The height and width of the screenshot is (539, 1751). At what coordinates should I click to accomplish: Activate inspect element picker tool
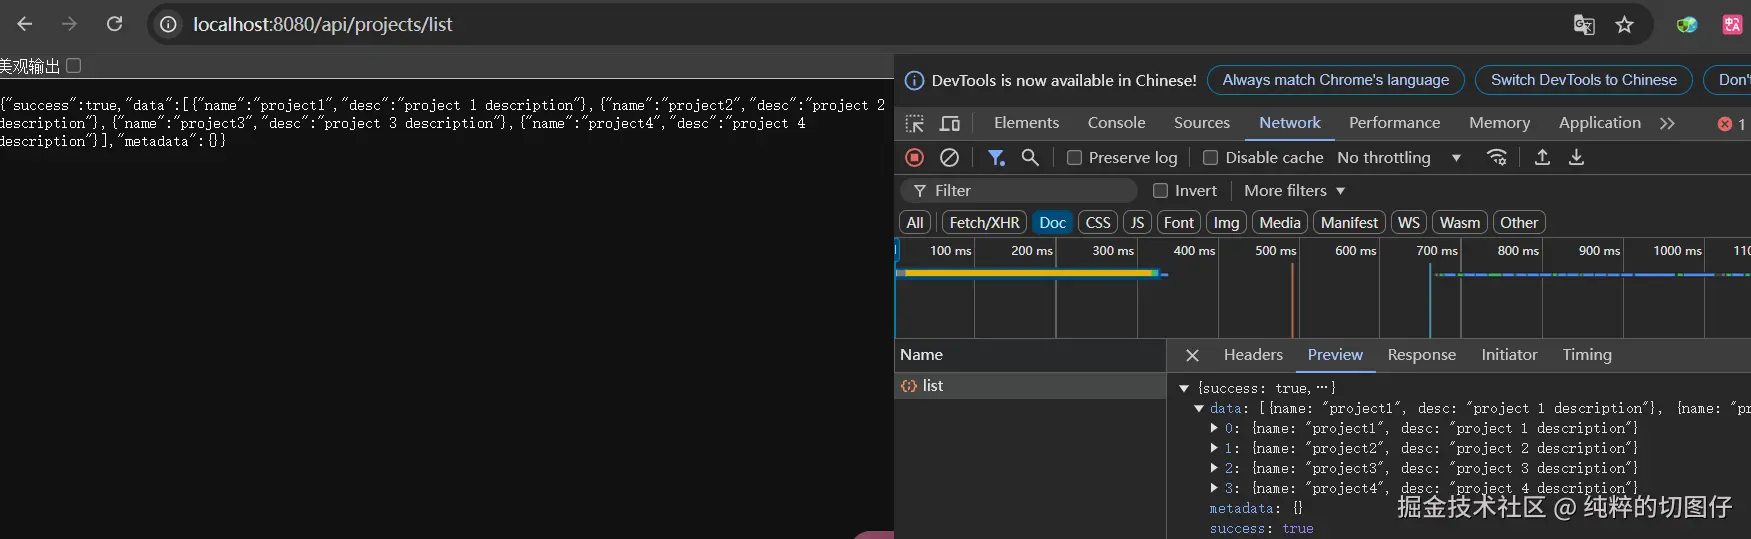pyautogui.click(x=914, y=123)
